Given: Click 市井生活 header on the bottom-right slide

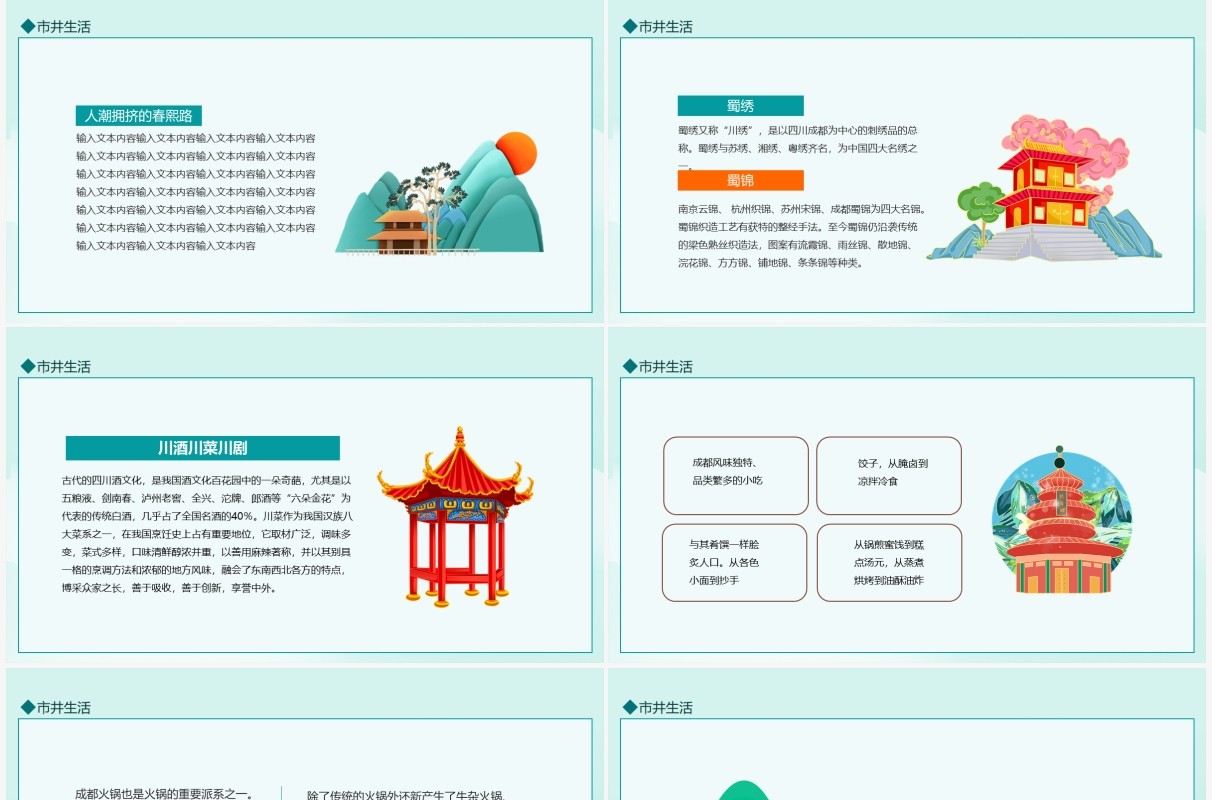Looking at the screenshot, I should 658,708.
